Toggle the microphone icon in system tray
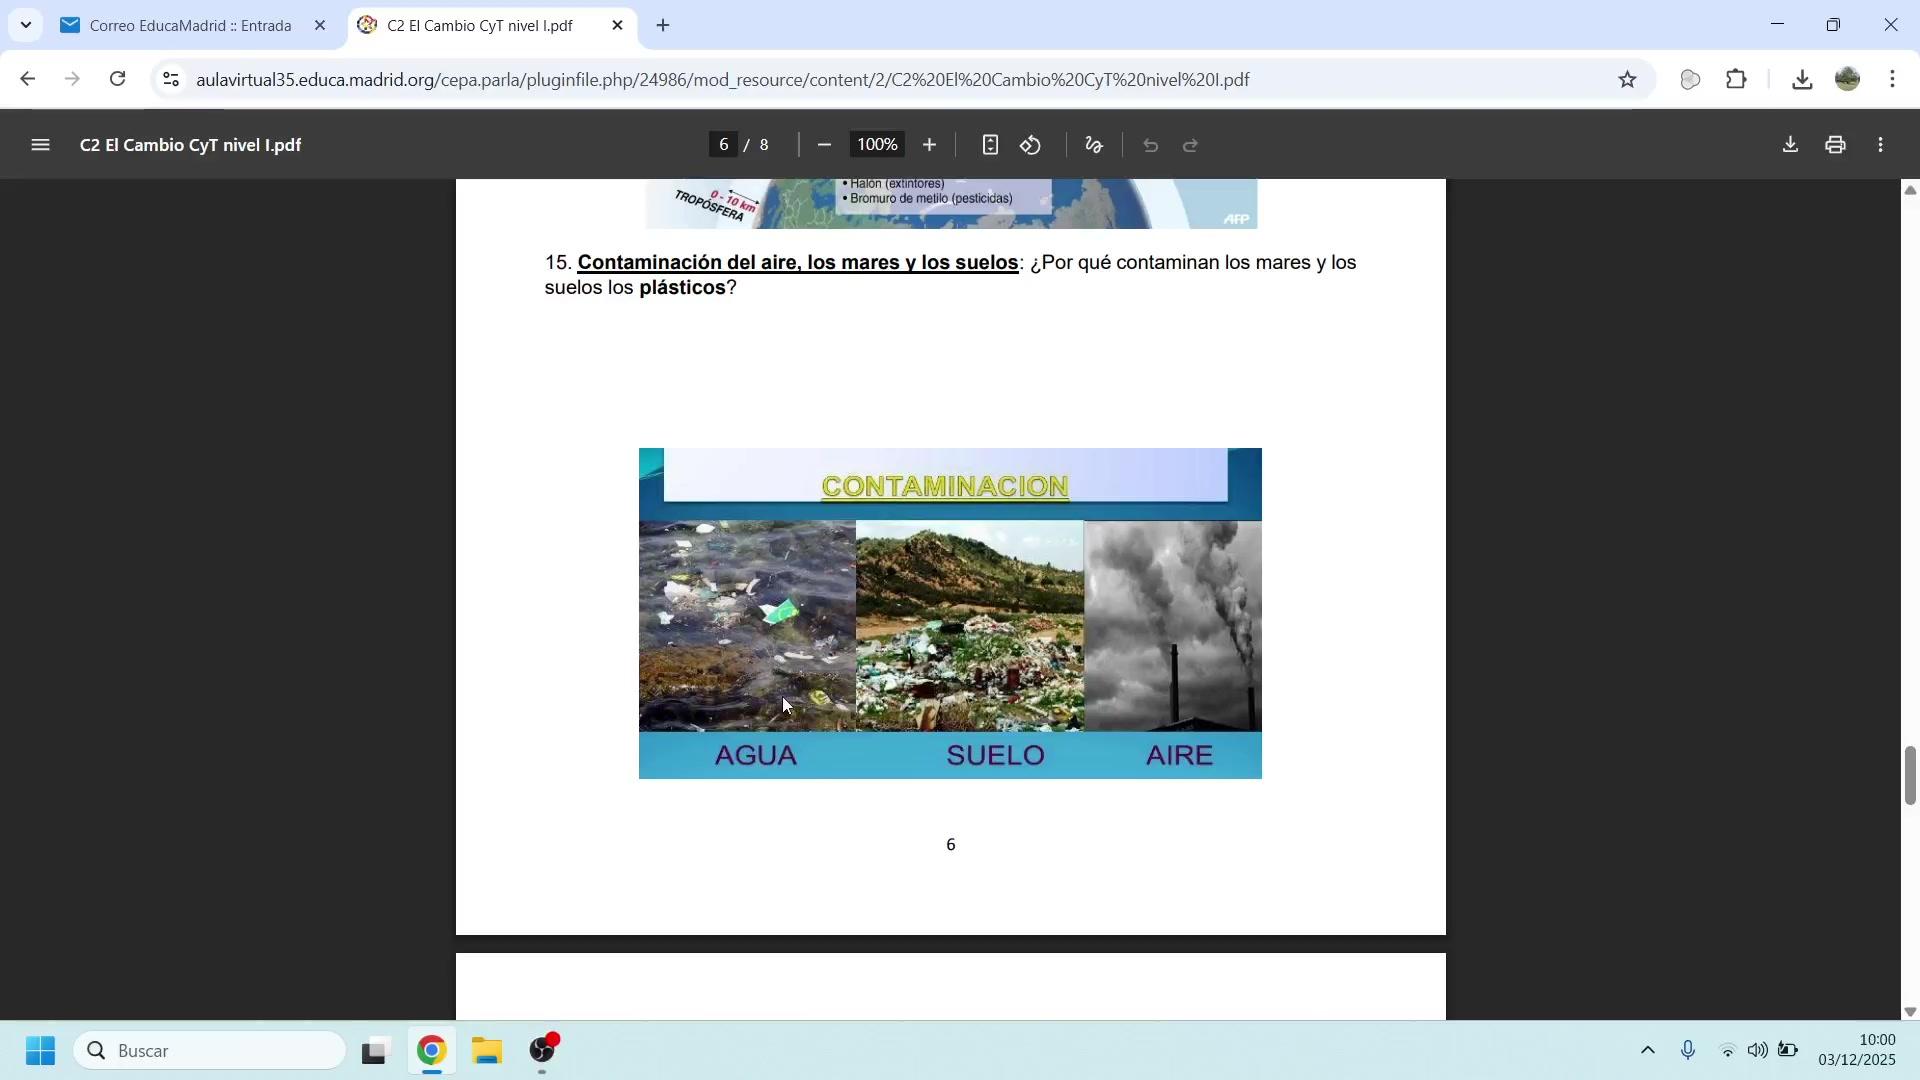Viewport: 1920px width, 1080px height. pos(1688,1051)
